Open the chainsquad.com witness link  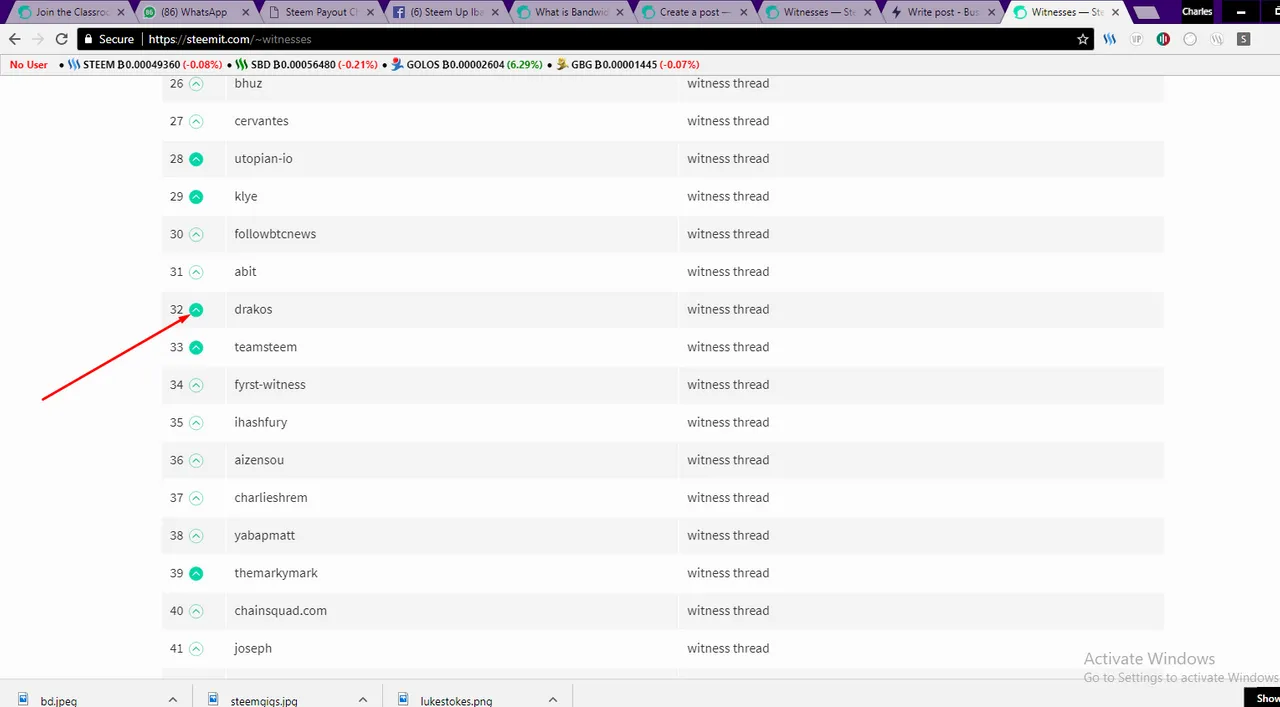click(x=280, y=611)
